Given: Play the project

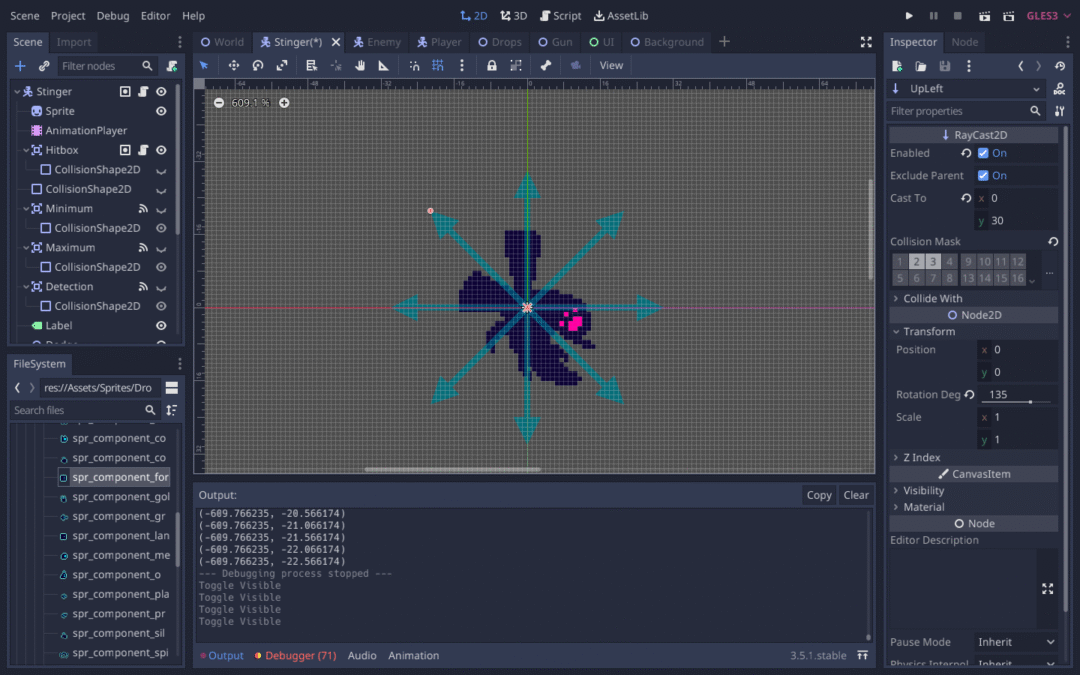Looking at the screenshot, I should point(908,16).
